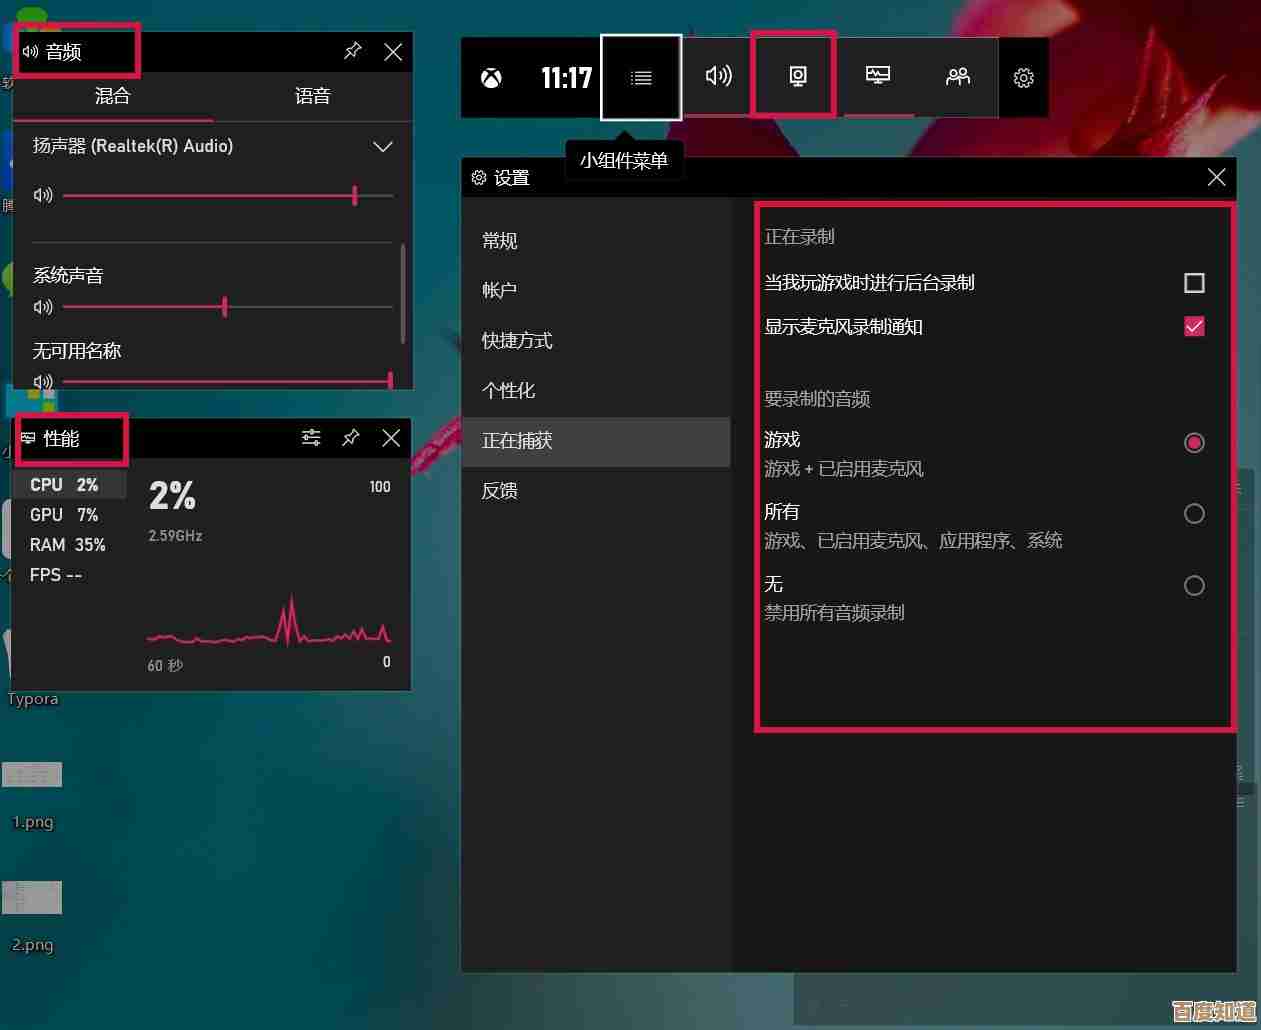Adjust the 系统声音 volume slider
The image size is (1261, 1030).
(225, 307)
